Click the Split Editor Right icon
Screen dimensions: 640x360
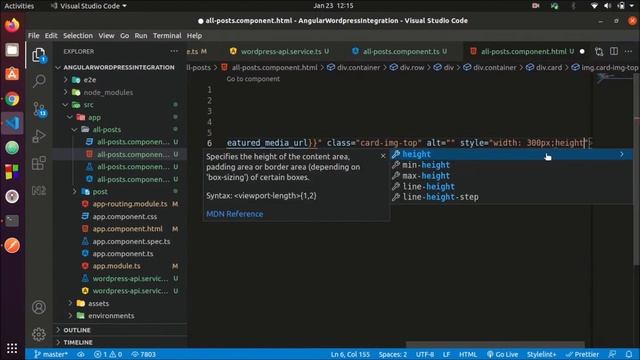click(614, 51)
